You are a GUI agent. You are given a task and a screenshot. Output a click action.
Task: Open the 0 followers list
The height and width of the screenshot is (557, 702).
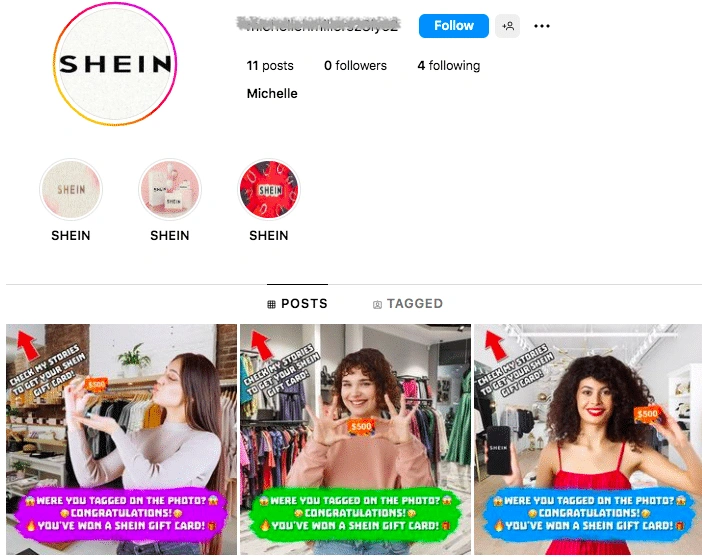click(355, 66)
